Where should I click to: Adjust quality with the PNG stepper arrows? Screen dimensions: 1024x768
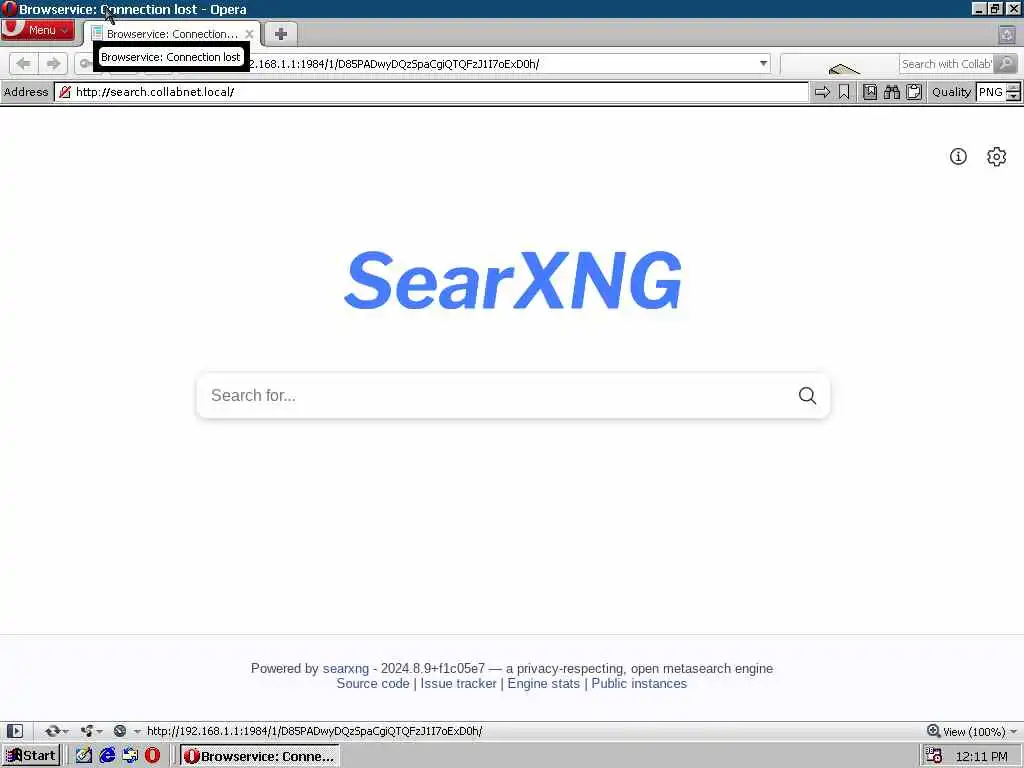tap(1013, 92)
